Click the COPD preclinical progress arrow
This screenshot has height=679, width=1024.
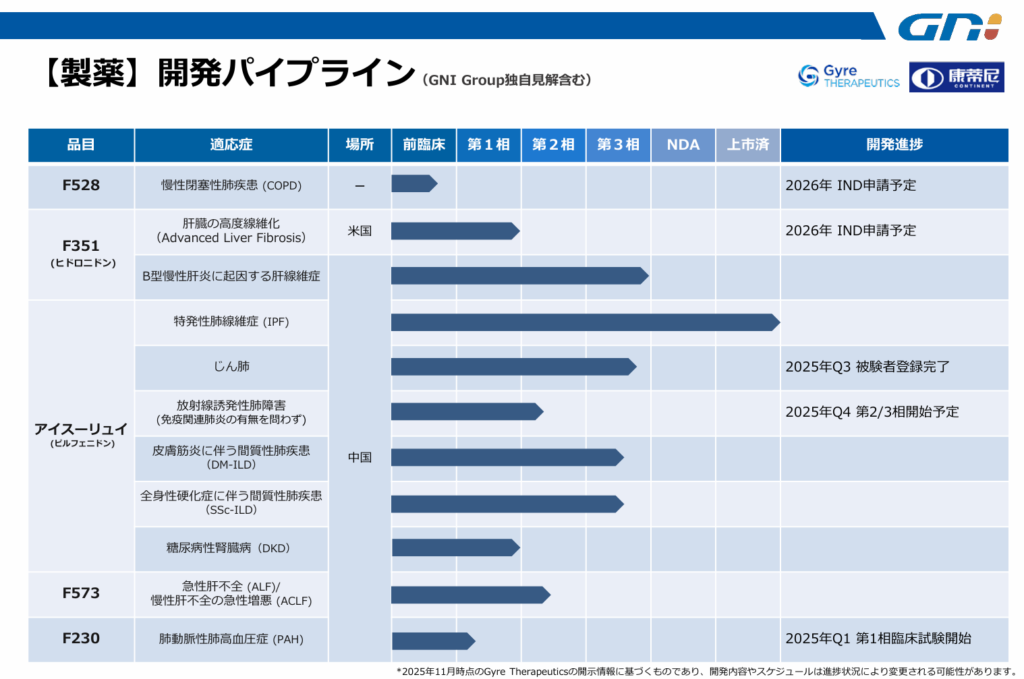(x=413, y=184)
